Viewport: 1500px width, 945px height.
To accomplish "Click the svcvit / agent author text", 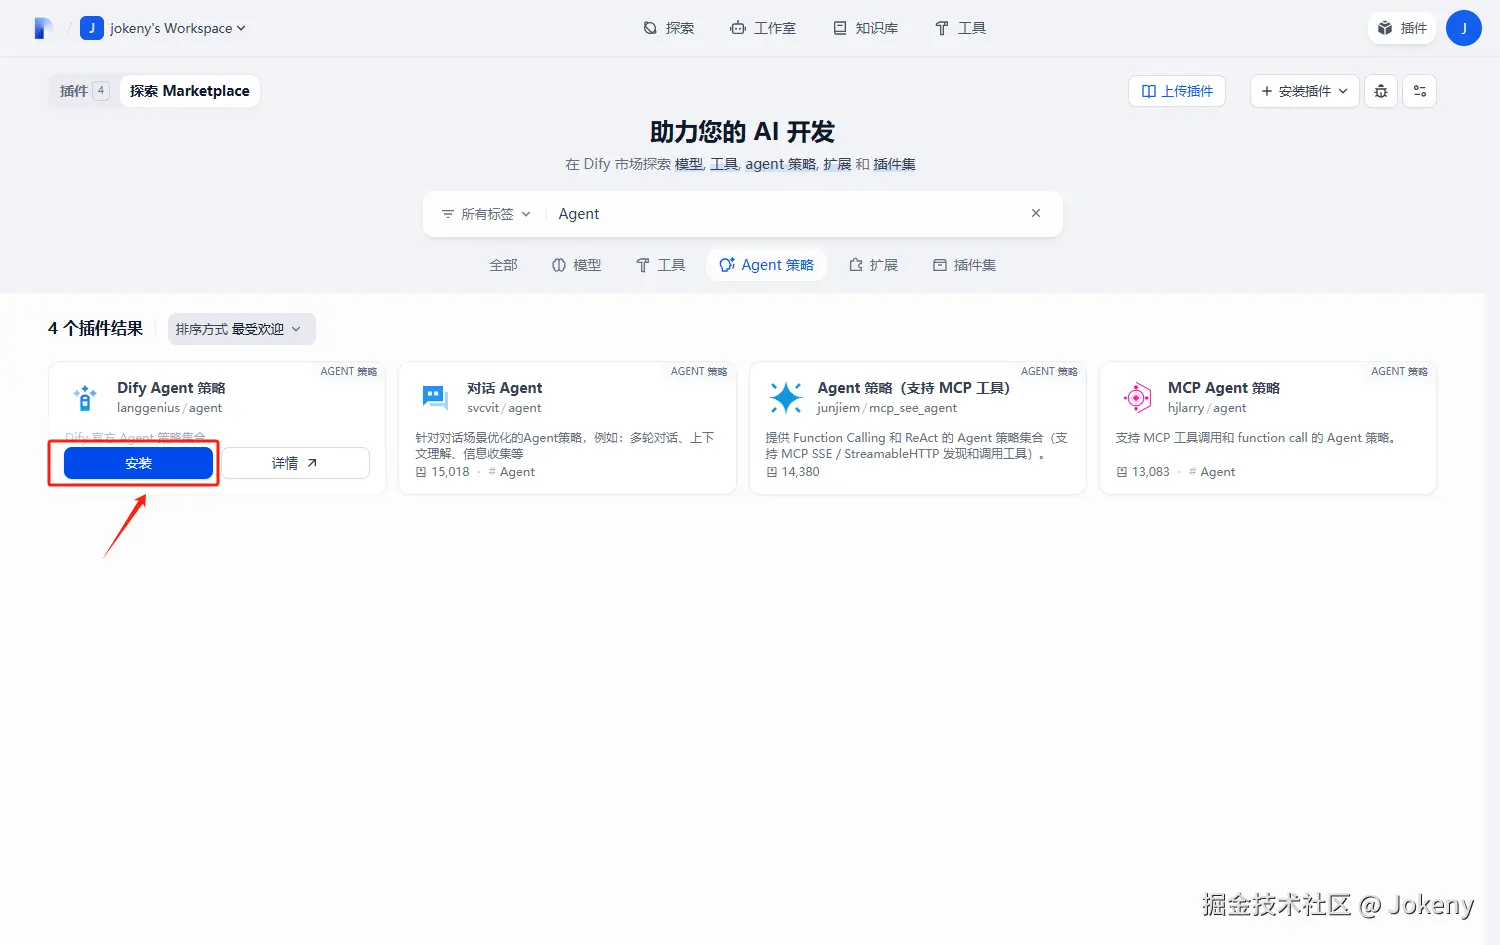I will (x=504, y=408).
